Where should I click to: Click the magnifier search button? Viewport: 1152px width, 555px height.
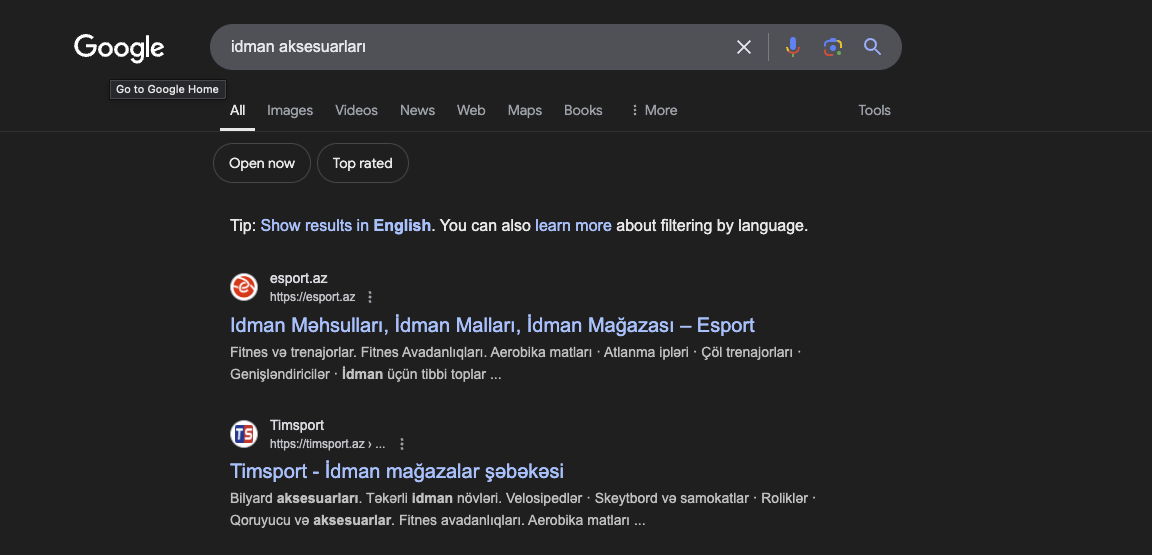pyautogui.click(x=872, y=47)
